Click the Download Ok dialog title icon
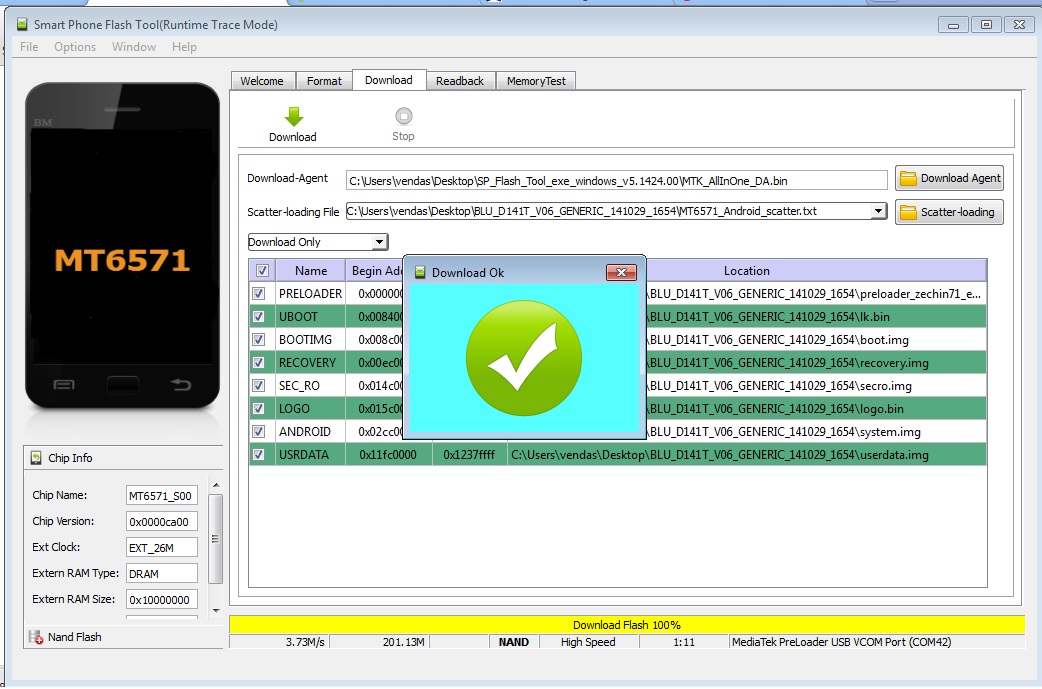 [x=420, y=272]
